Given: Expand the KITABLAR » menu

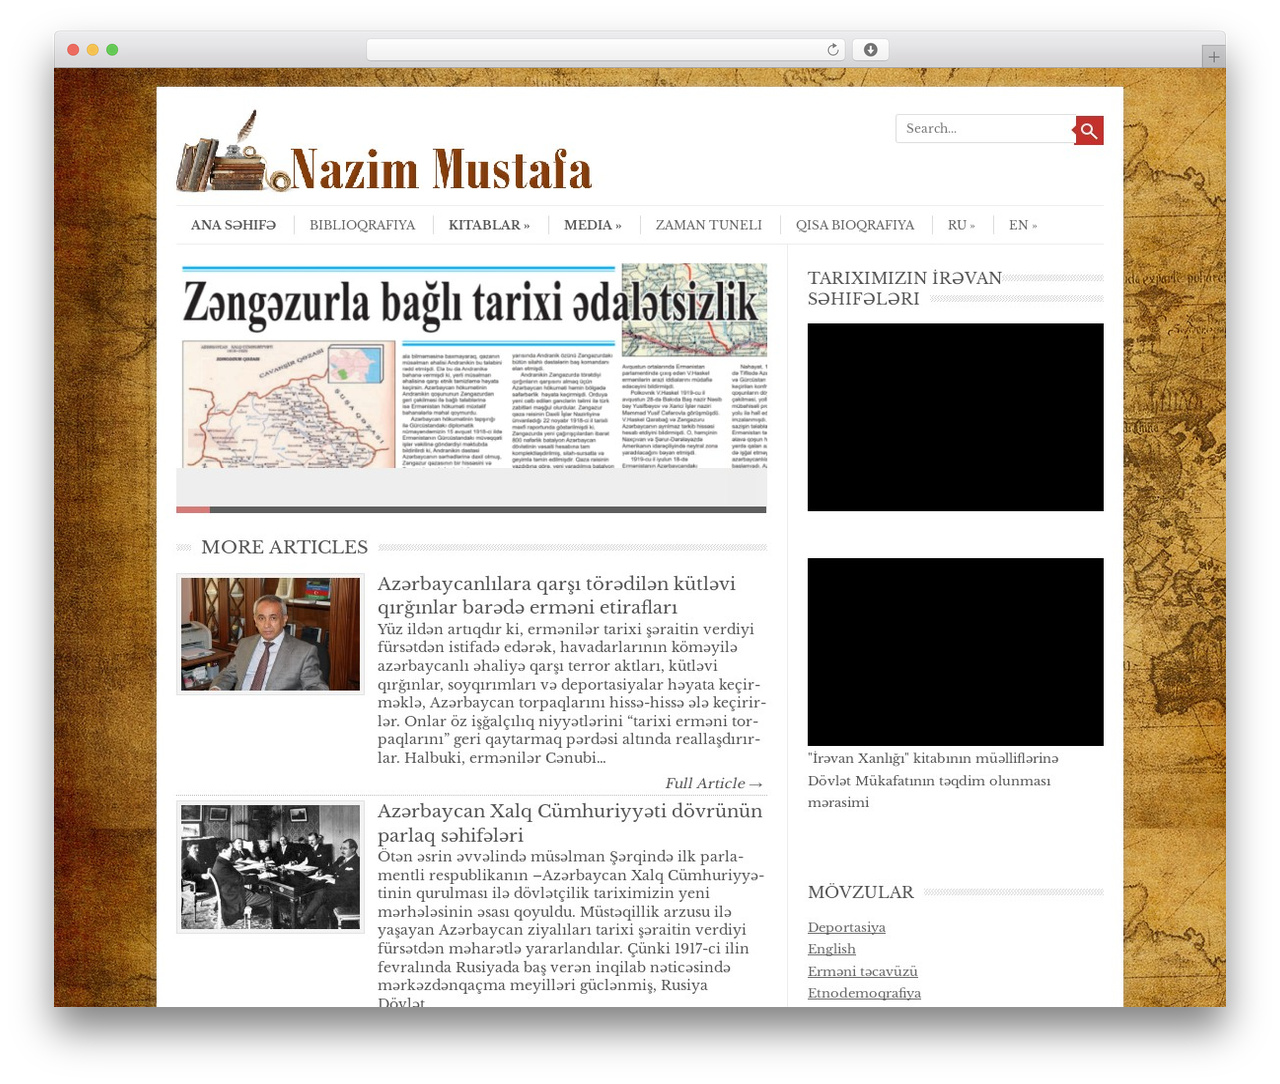Looking at the screenshot, I should (x=489, y=225).
